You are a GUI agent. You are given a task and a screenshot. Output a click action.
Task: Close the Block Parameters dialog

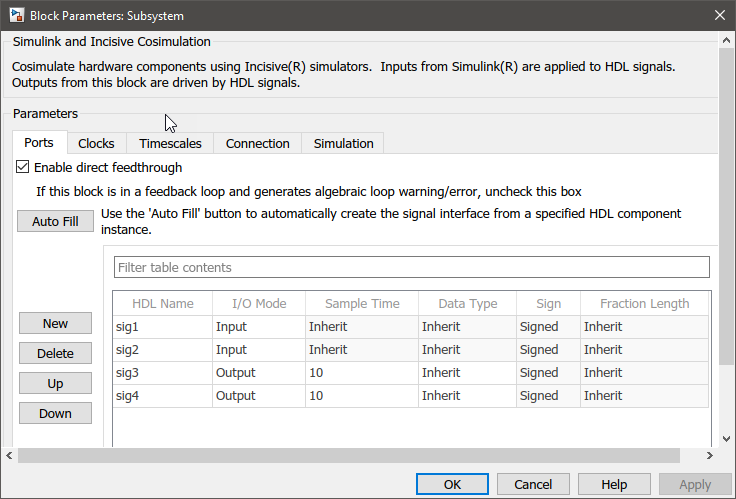click(x=718, y=16)
